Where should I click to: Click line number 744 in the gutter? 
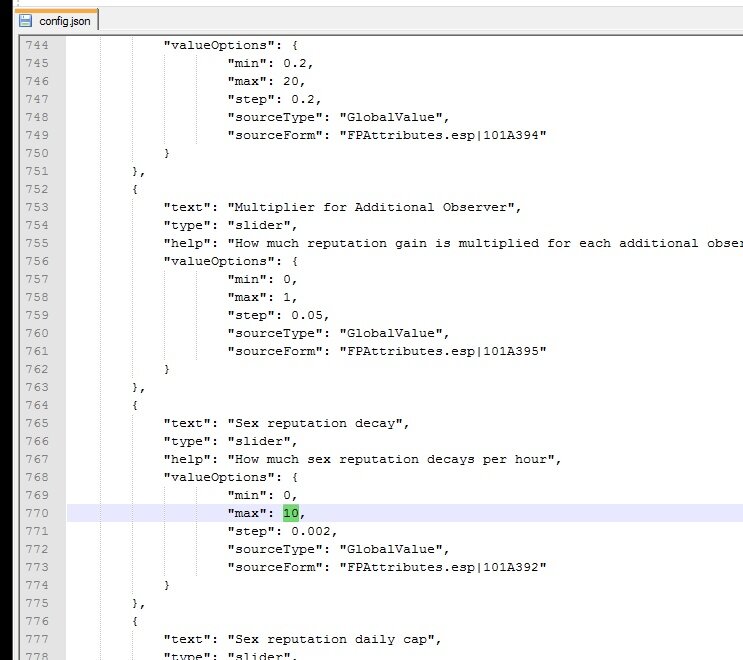[37, 45]
